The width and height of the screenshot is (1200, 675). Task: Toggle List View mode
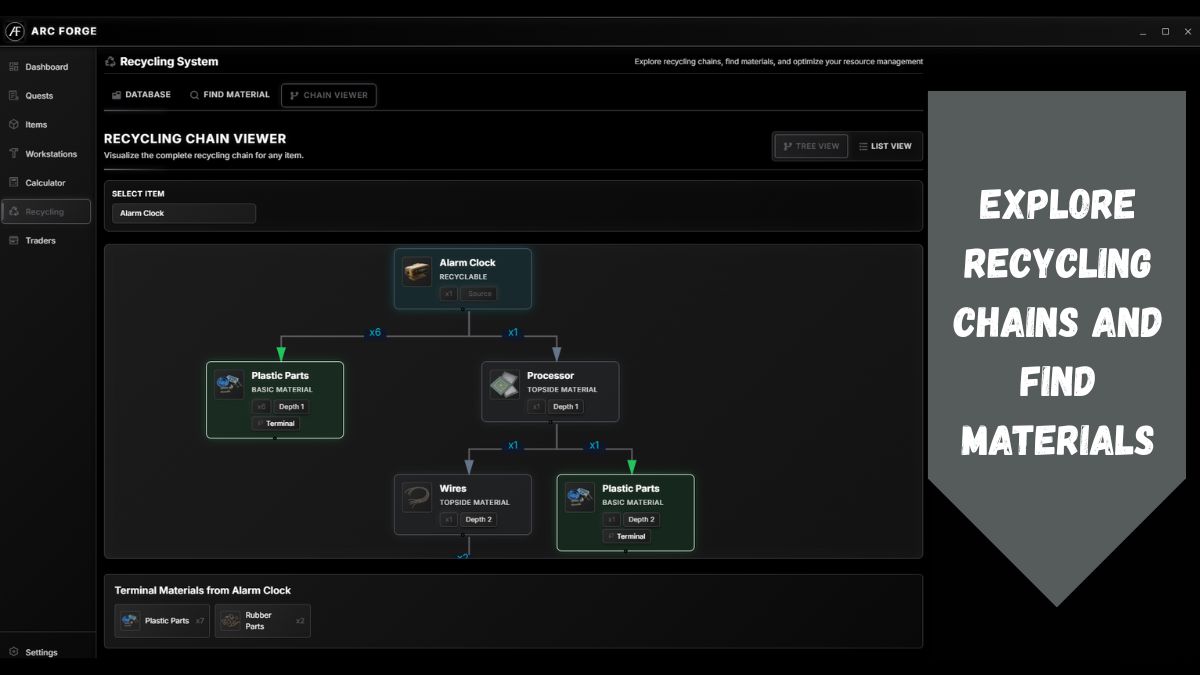(885, 146)
